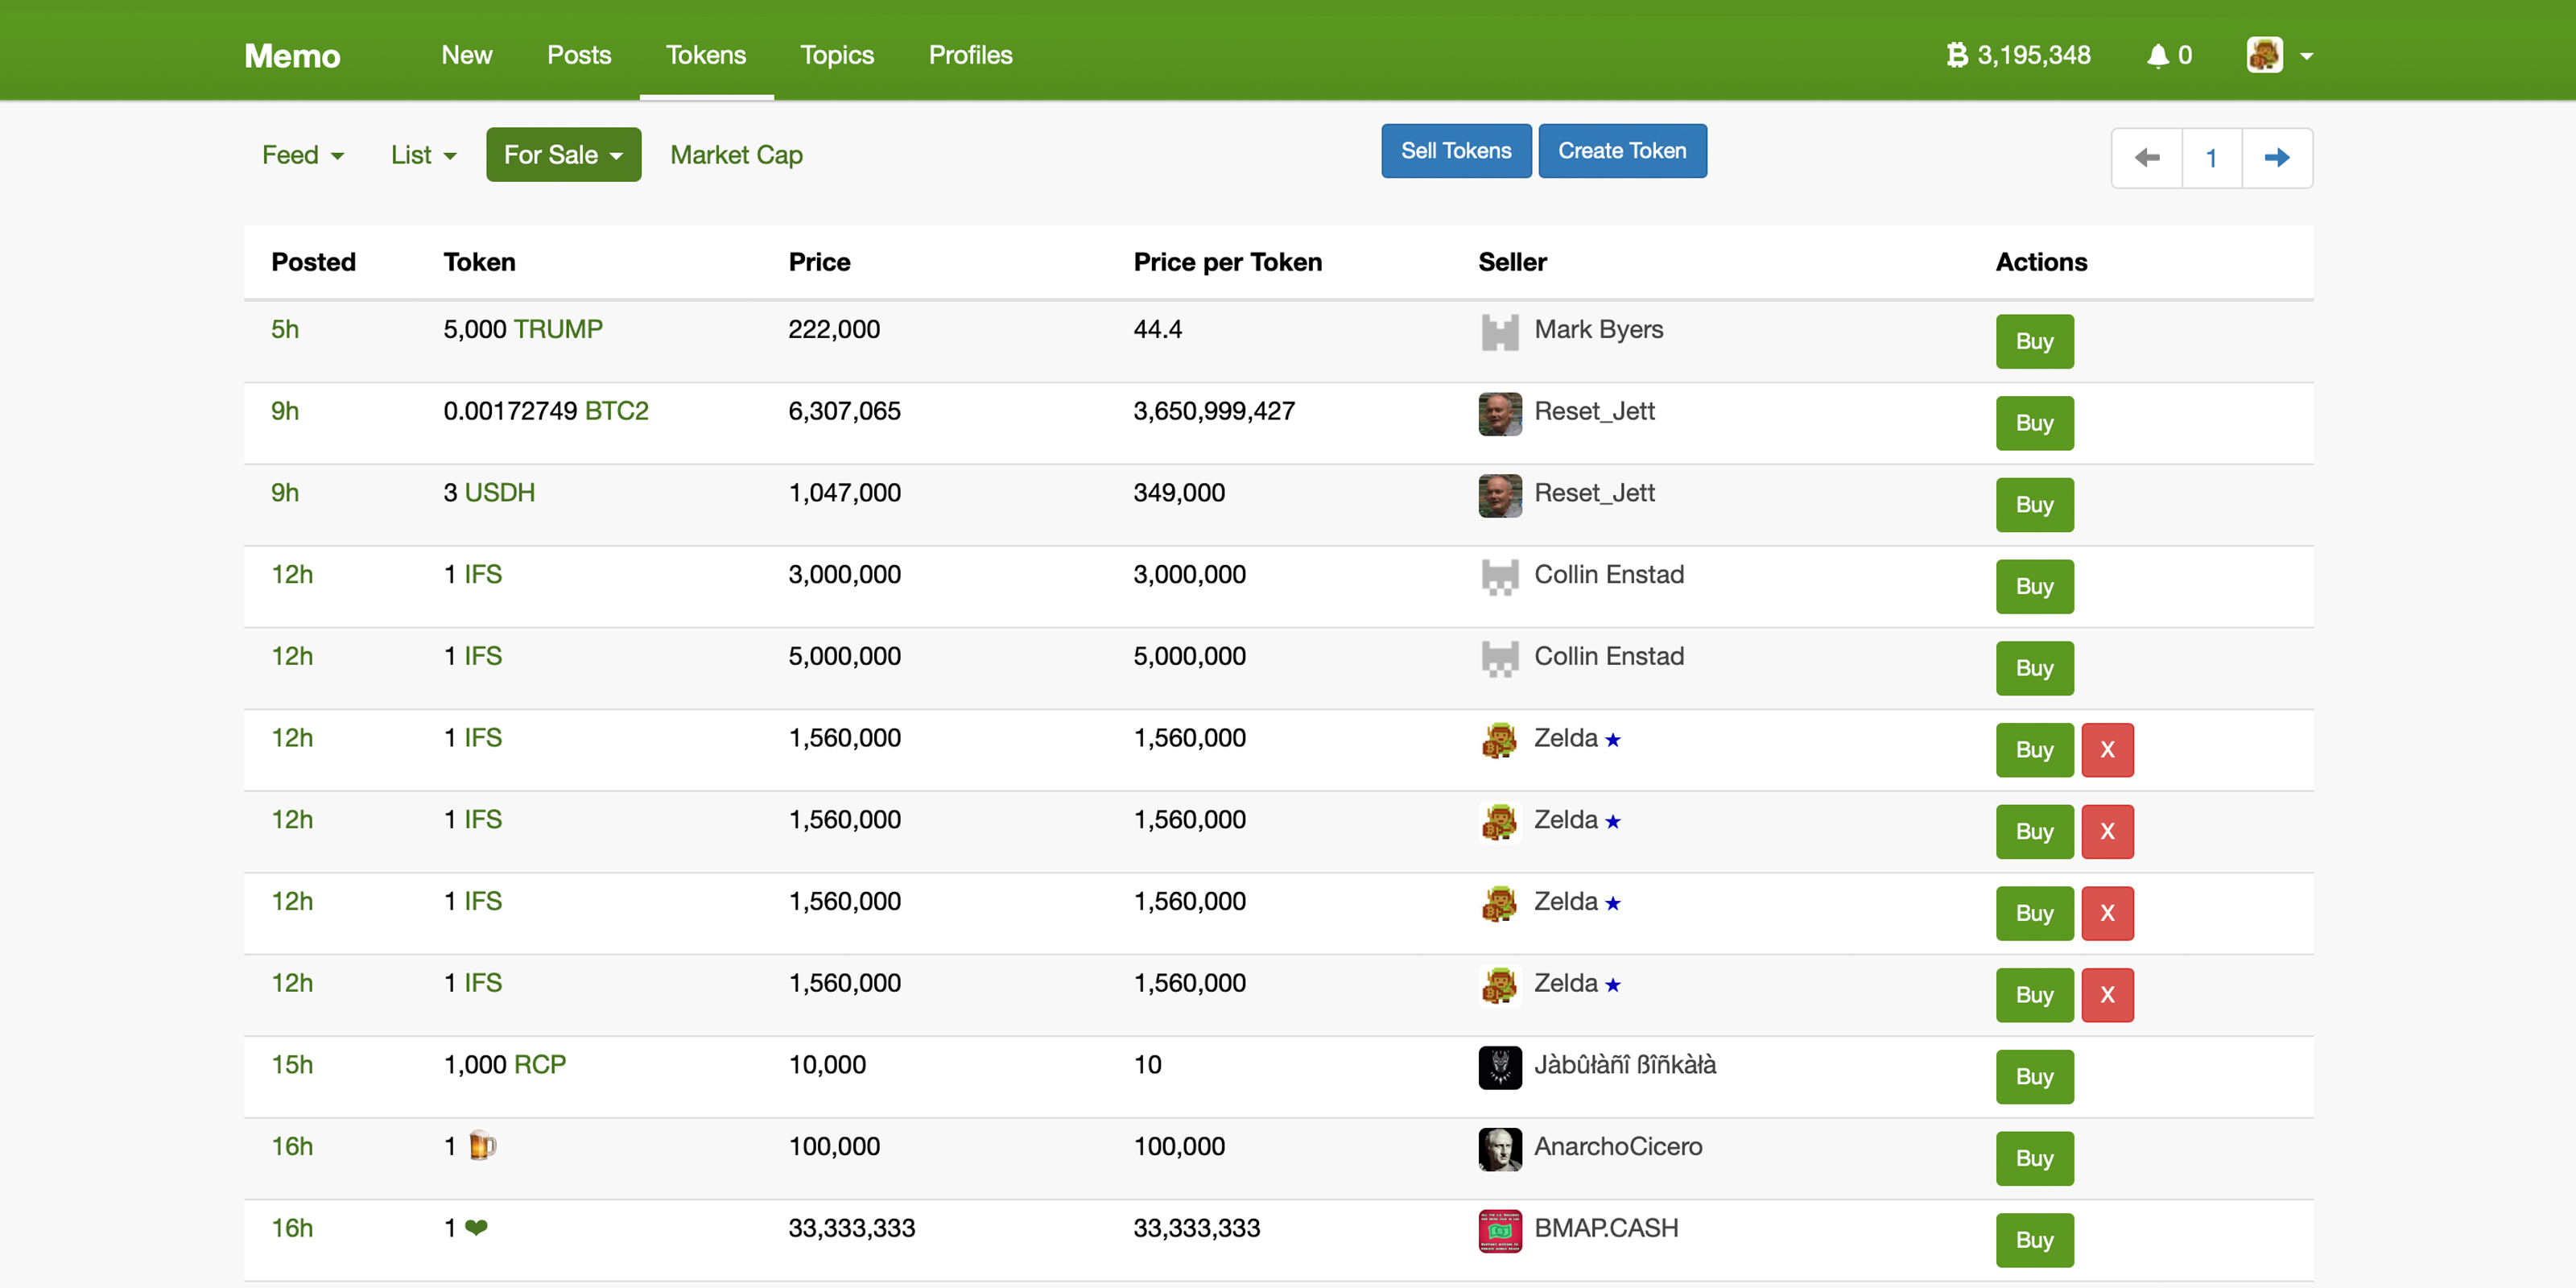Click the 222,000 price value
Image resolution: width=2576 pixels, height=1288 pixels.
pyautogui.click(x=833, y=329)
